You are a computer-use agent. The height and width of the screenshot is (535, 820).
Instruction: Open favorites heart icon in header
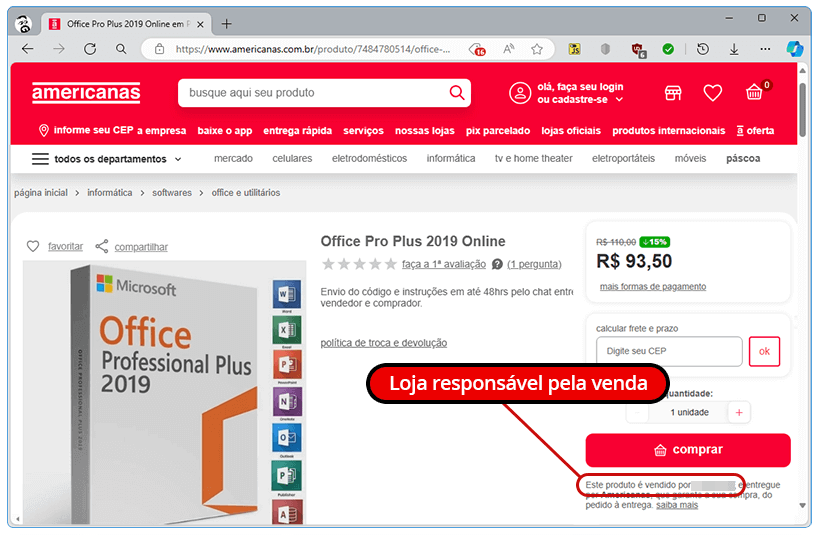[x=712, y=93]
